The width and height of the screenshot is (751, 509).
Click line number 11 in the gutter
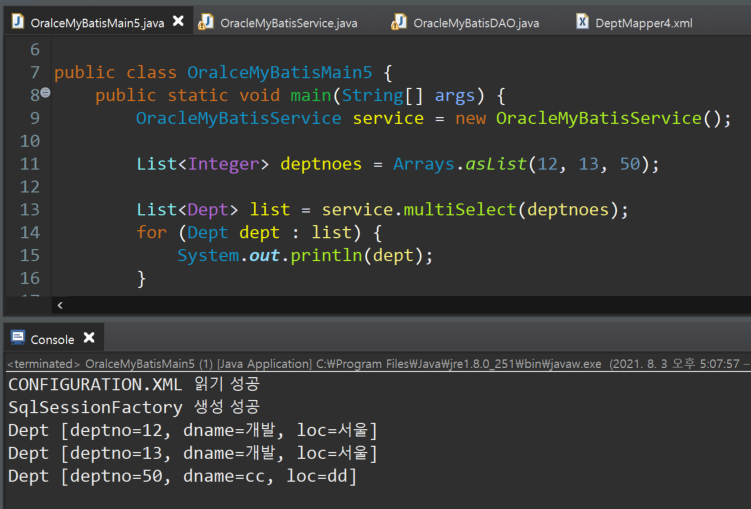click(x=30, y=164)
